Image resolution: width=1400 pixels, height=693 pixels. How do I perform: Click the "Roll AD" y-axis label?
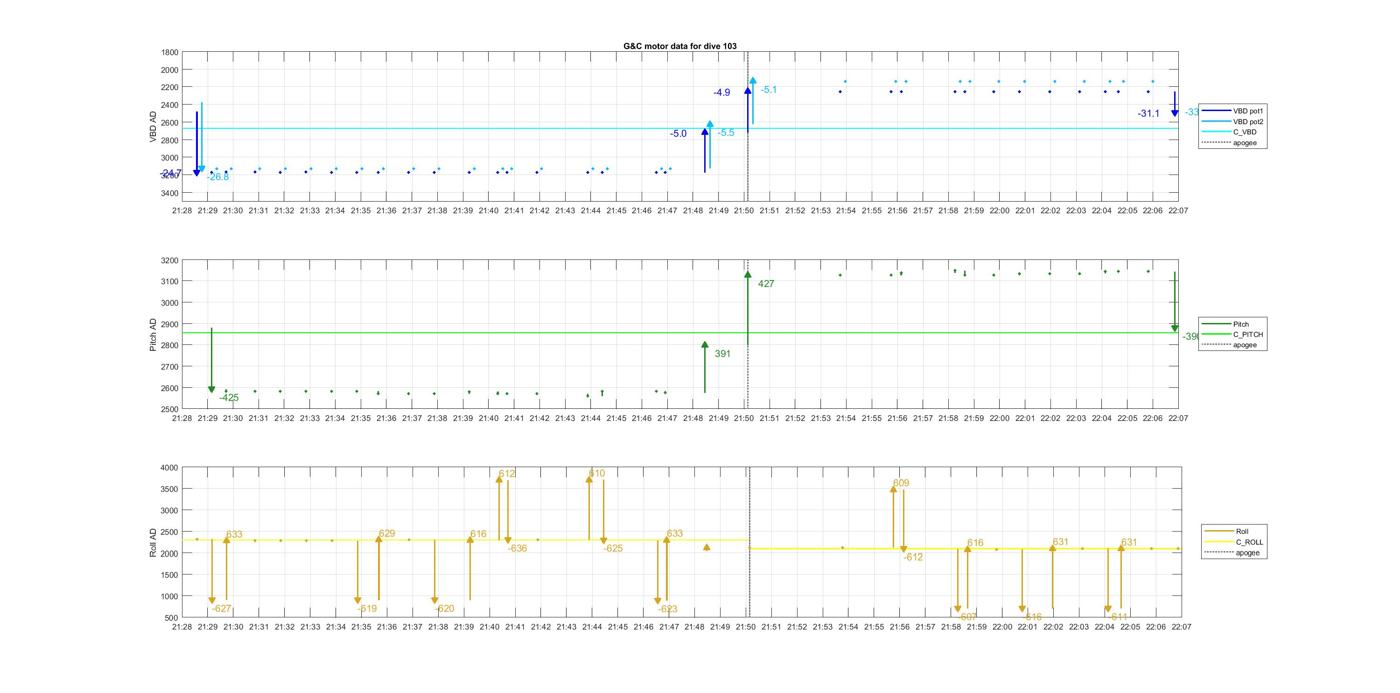tap(154, 542)
